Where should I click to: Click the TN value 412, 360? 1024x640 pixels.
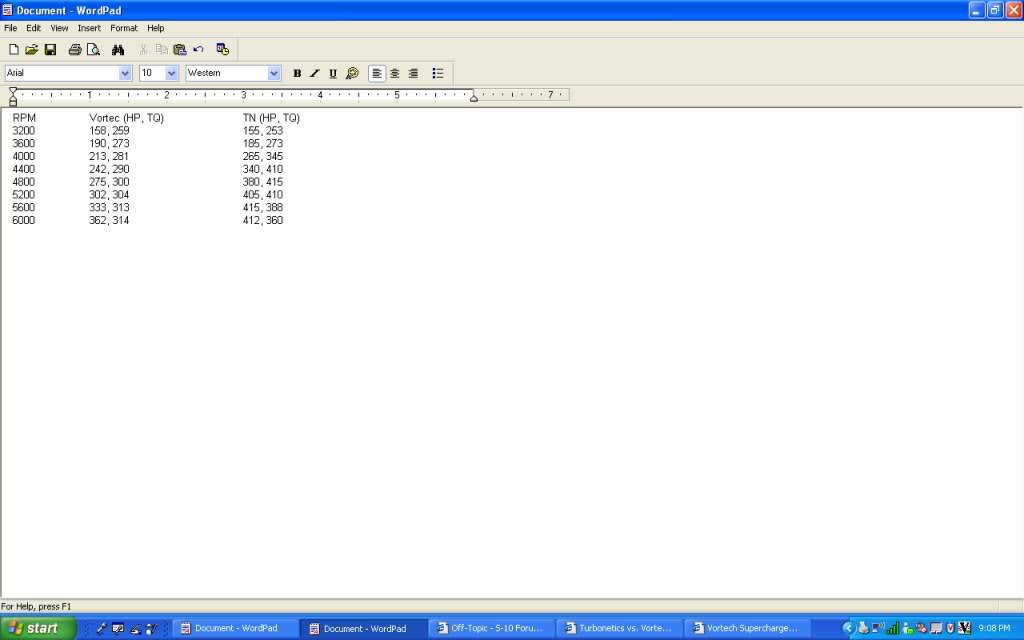click(263, 220)
